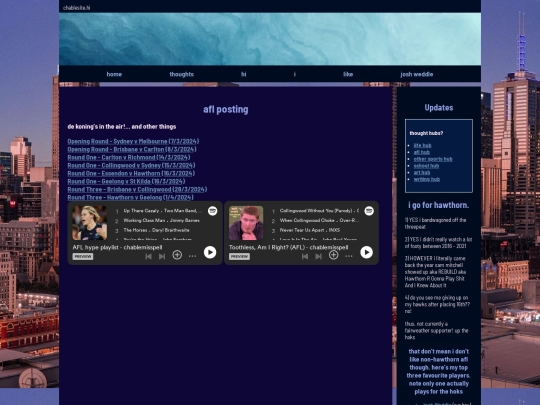
Task: Open the i nav item
Action: [294, 74]
